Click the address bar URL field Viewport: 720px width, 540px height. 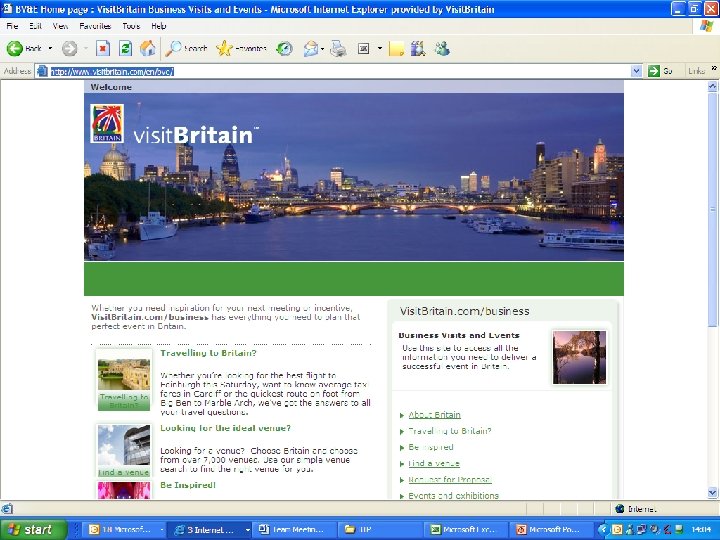click(x=339, y=71)
